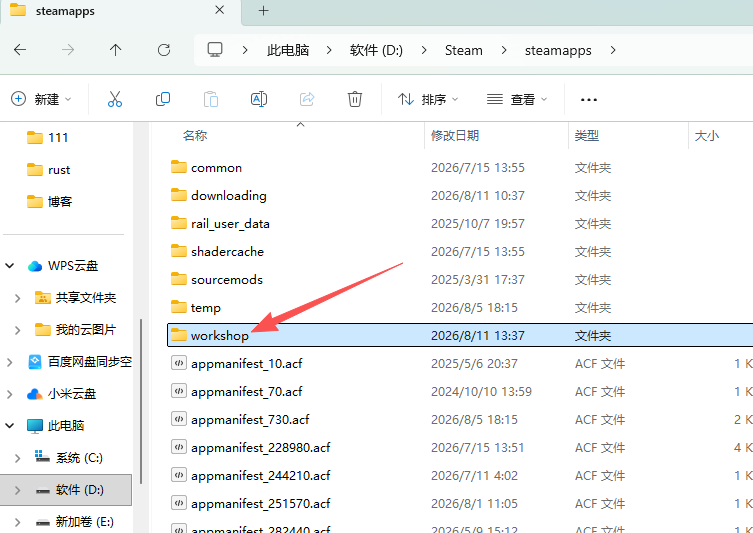Click the computer icon in address bar
Viewport: 753px width, 533px height.
click(x=215, y=50)
